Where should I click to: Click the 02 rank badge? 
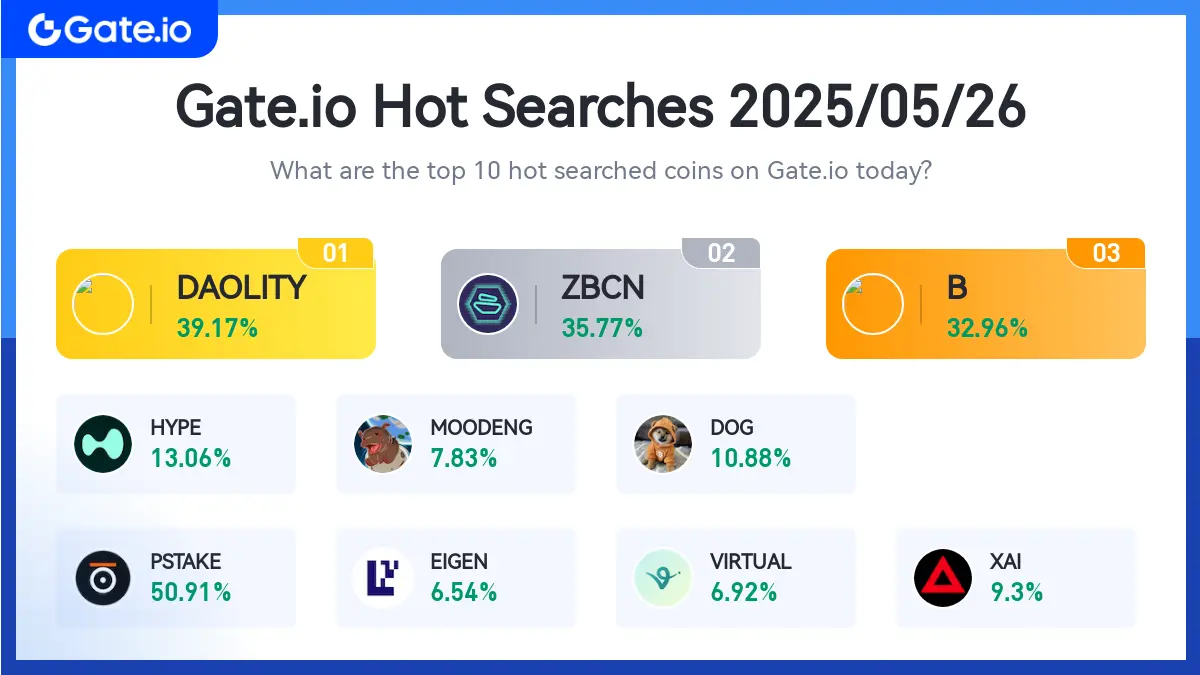point(721,253)
